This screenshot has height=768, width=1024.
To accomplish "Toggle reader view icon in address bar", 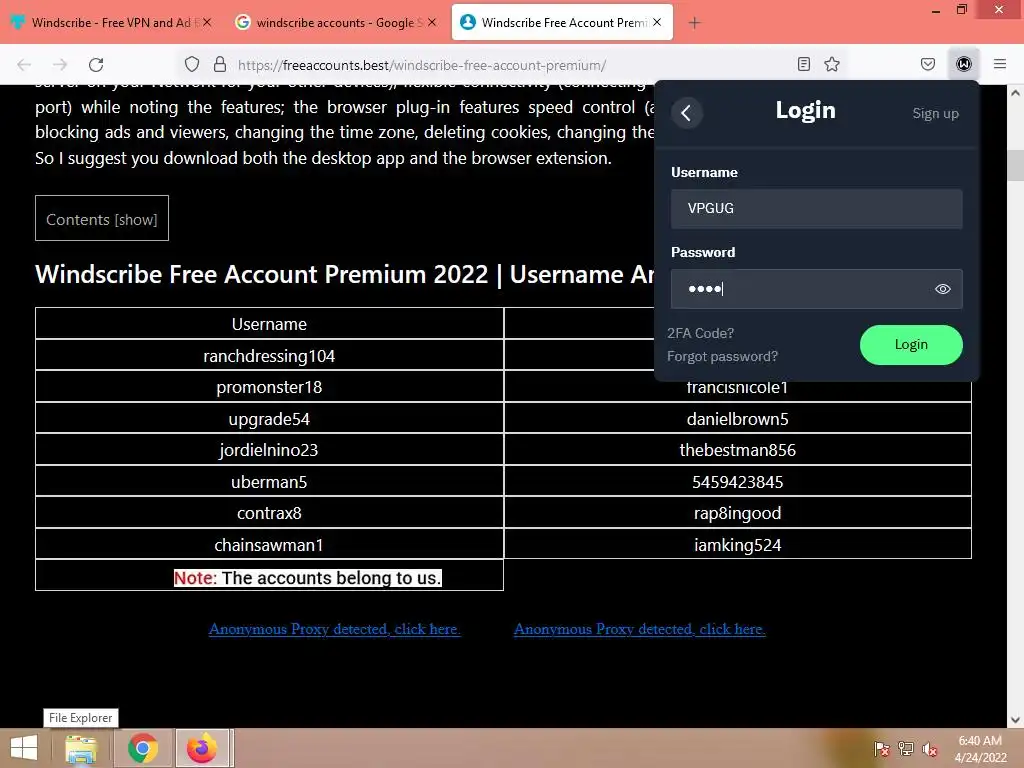I will 804,64.
